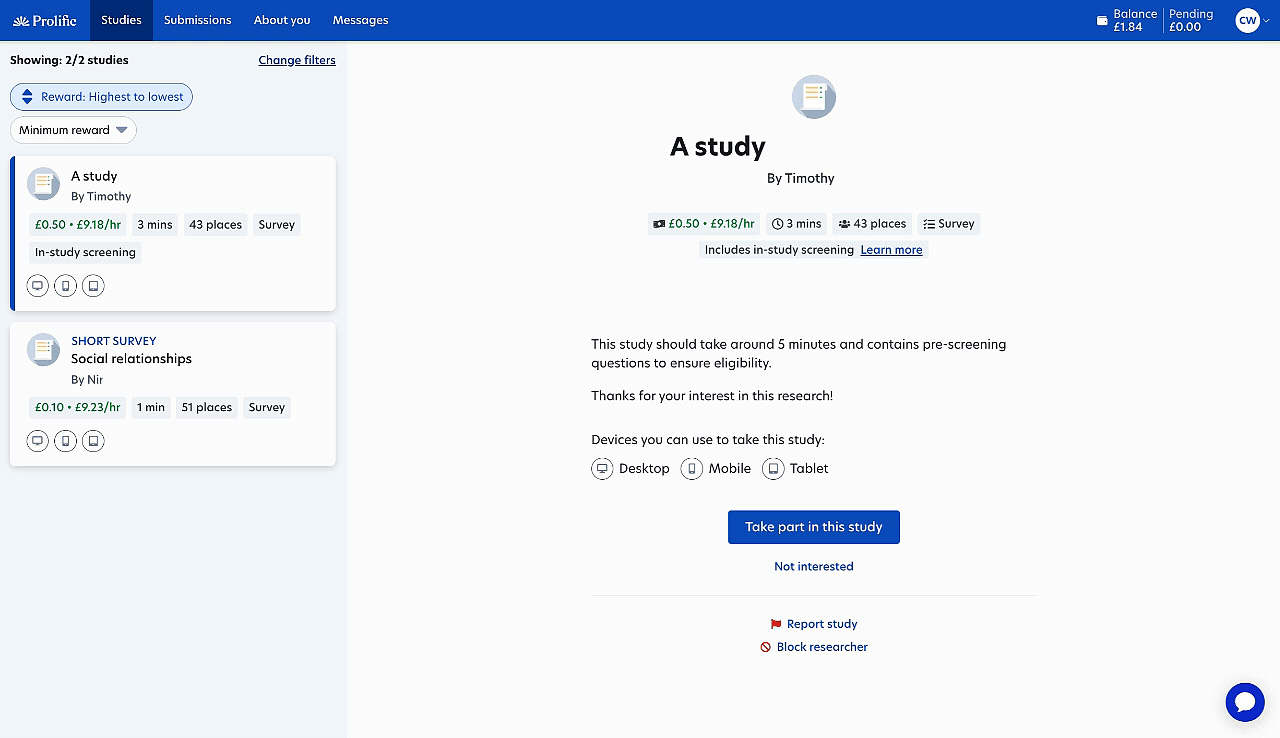Click the Survey list tag in study details

(x=949, y=224)
